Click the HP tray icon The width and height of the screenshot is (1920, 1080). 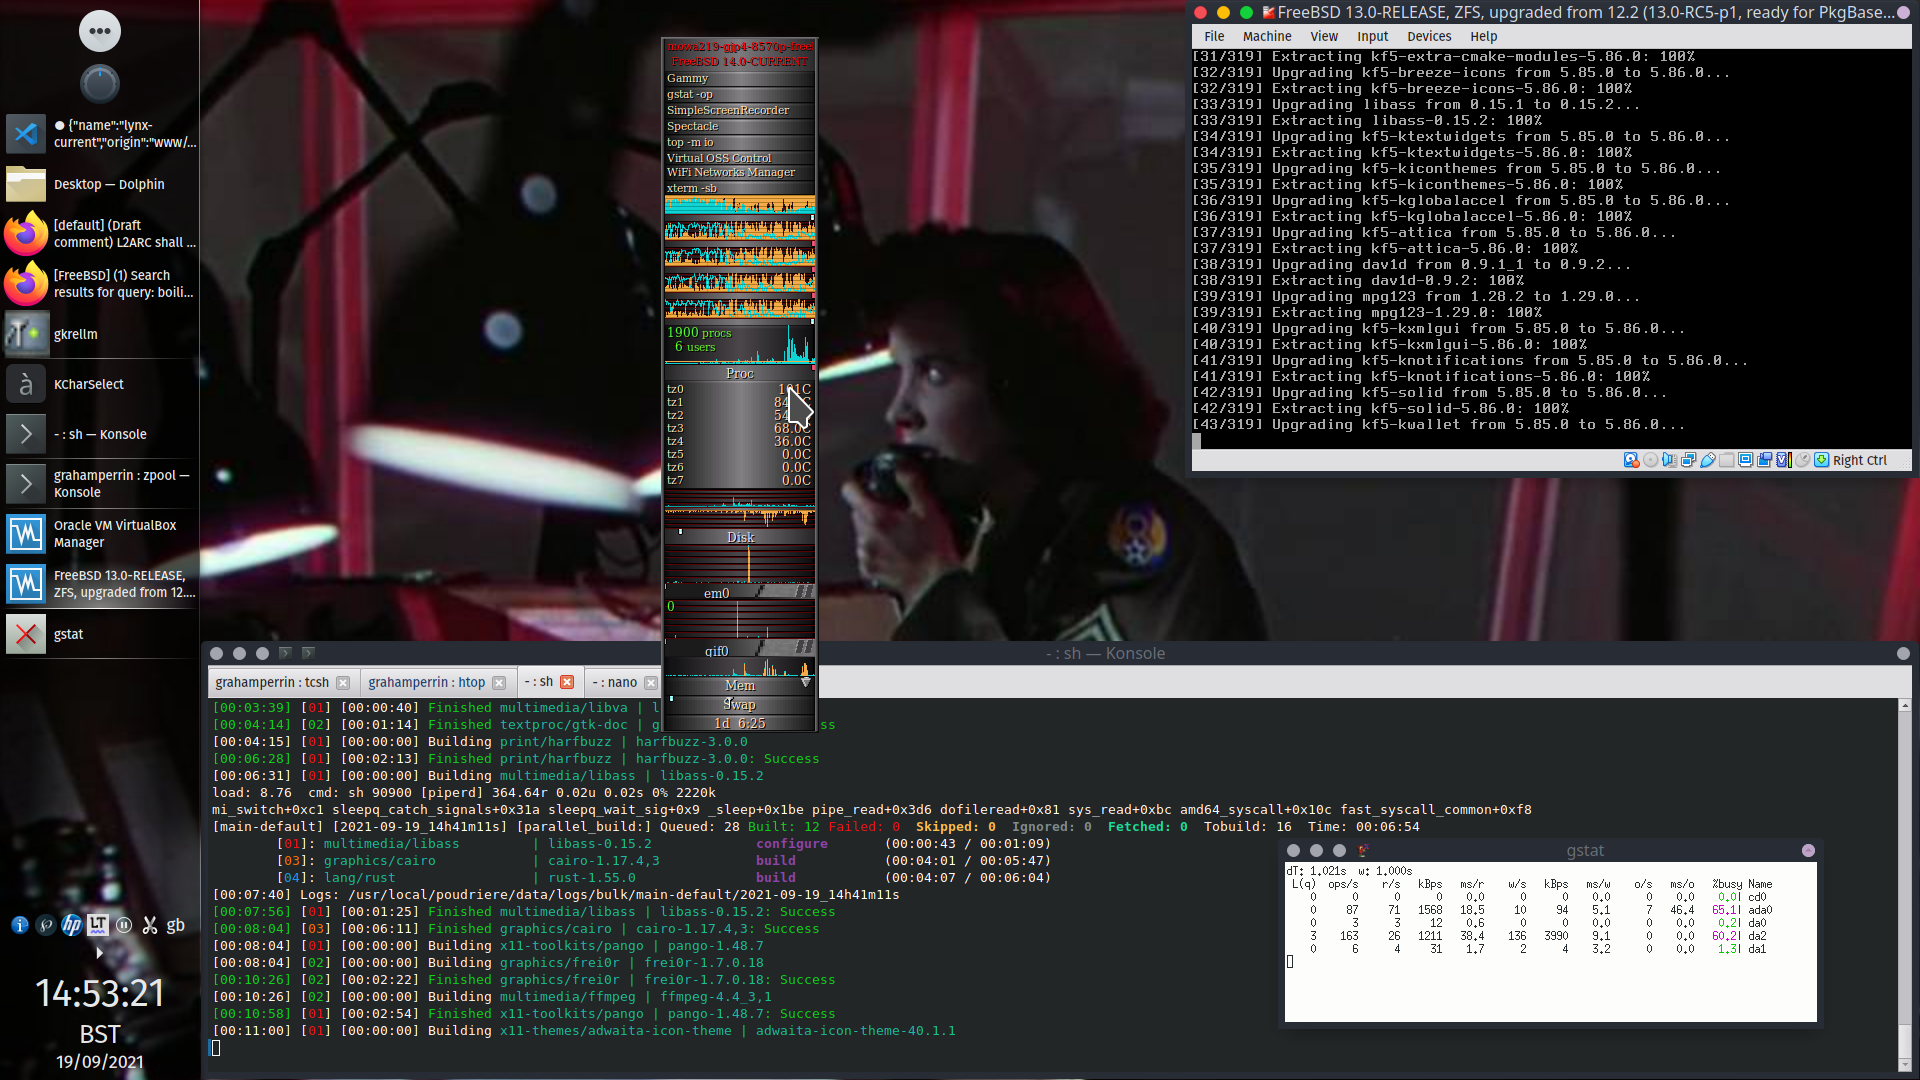71,925
